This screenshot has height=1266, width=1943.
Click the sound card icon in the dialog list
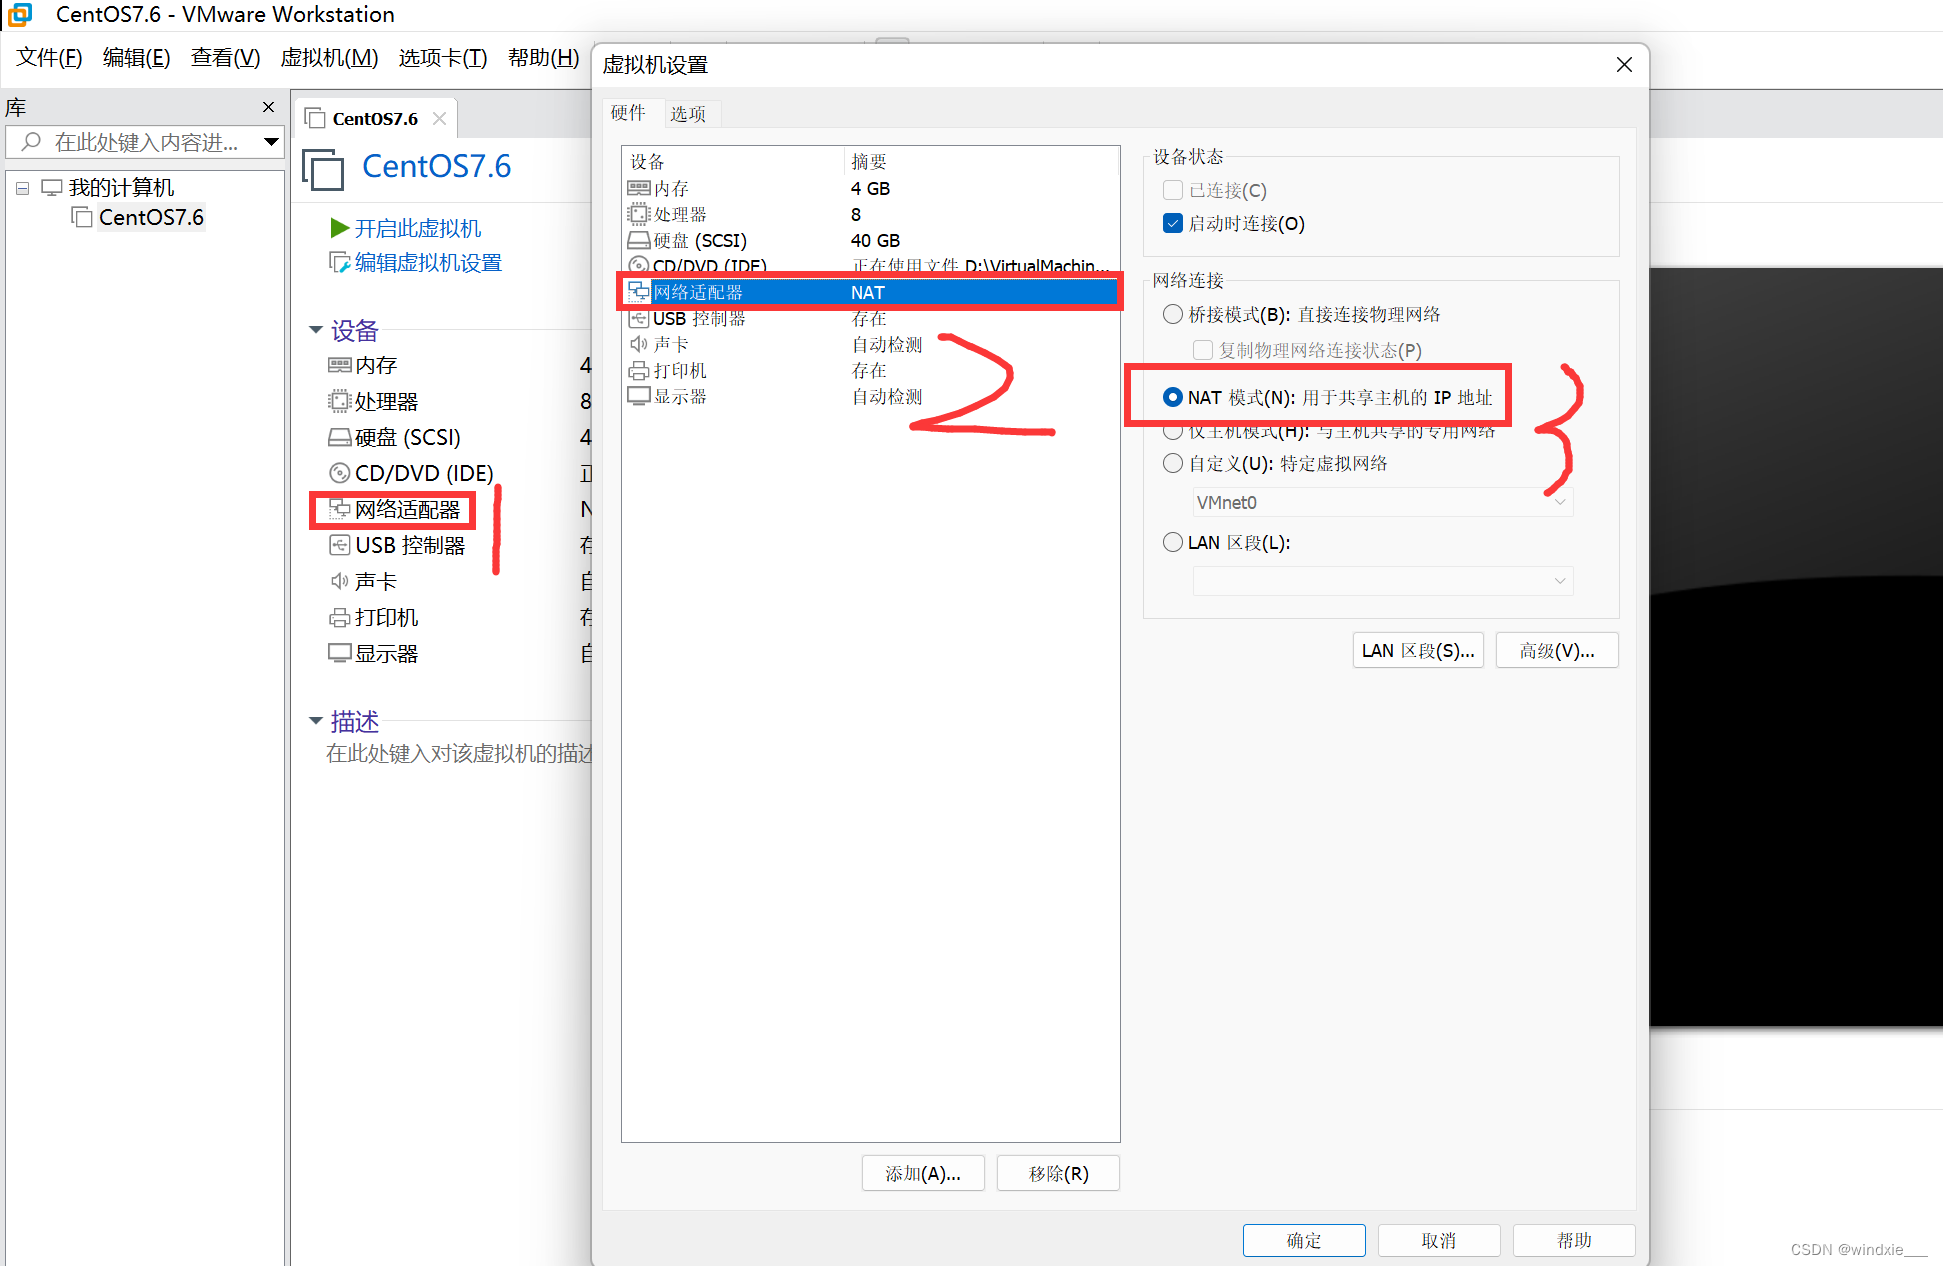point(639,344)
